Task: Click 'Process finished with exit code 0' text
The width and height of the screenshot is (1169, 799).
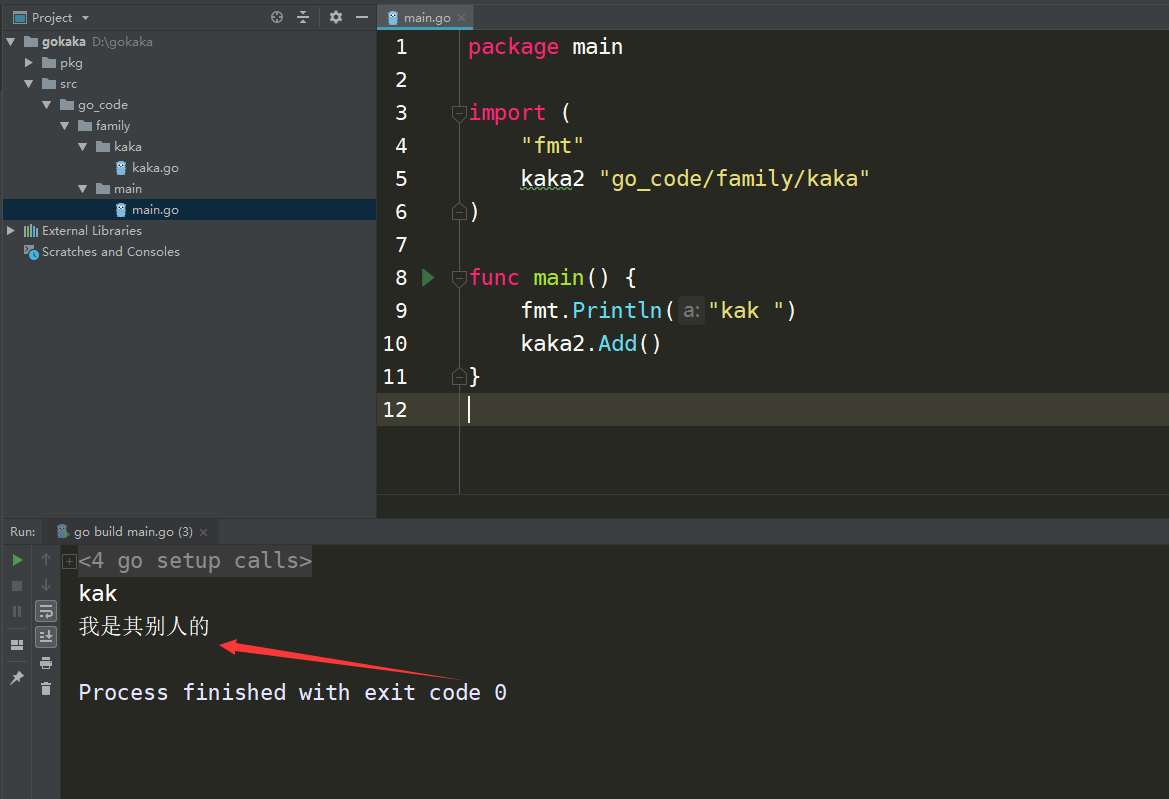Action: click(x=292, y=692)
